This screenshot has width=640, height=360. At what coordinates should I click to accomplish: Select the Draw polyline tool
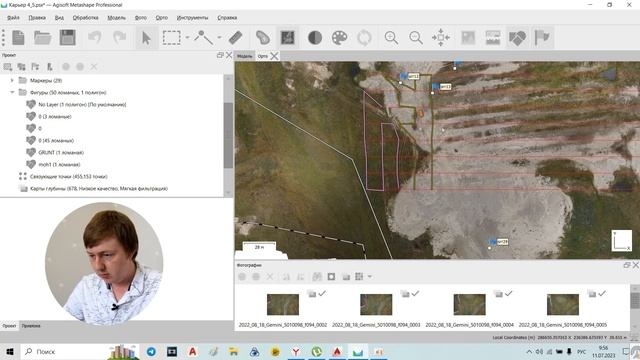coord(203,38)
